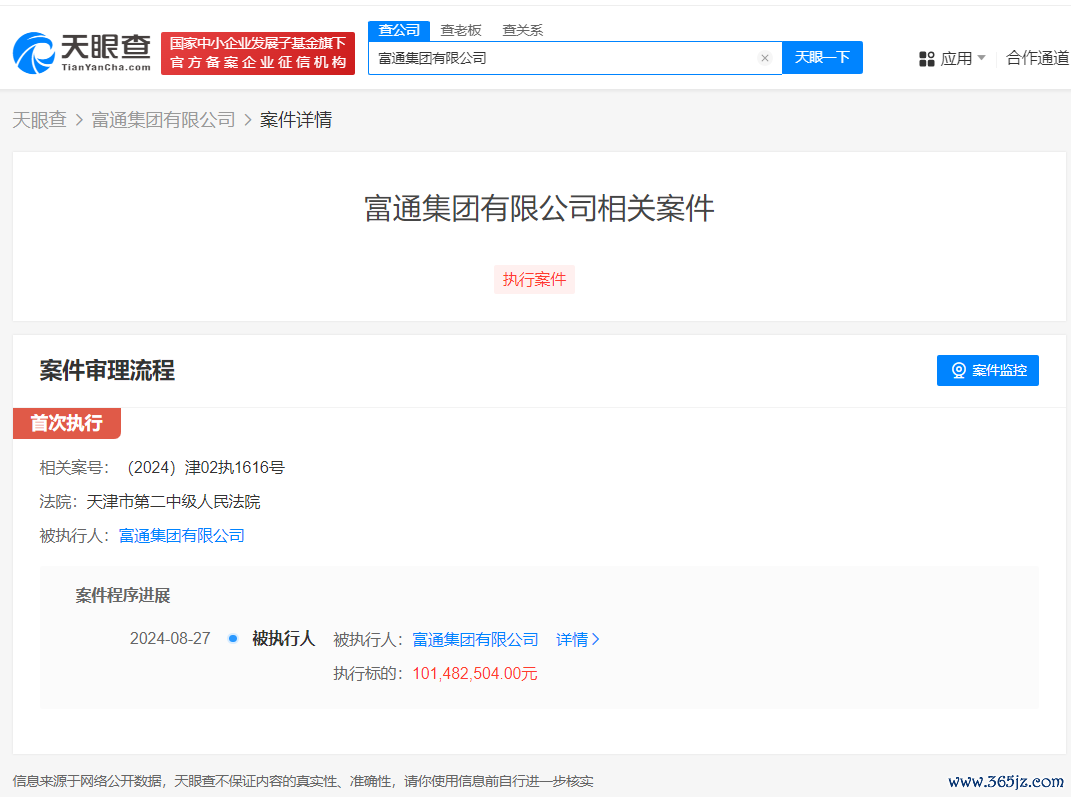Click the 案件监控 button

pos(987,370)
